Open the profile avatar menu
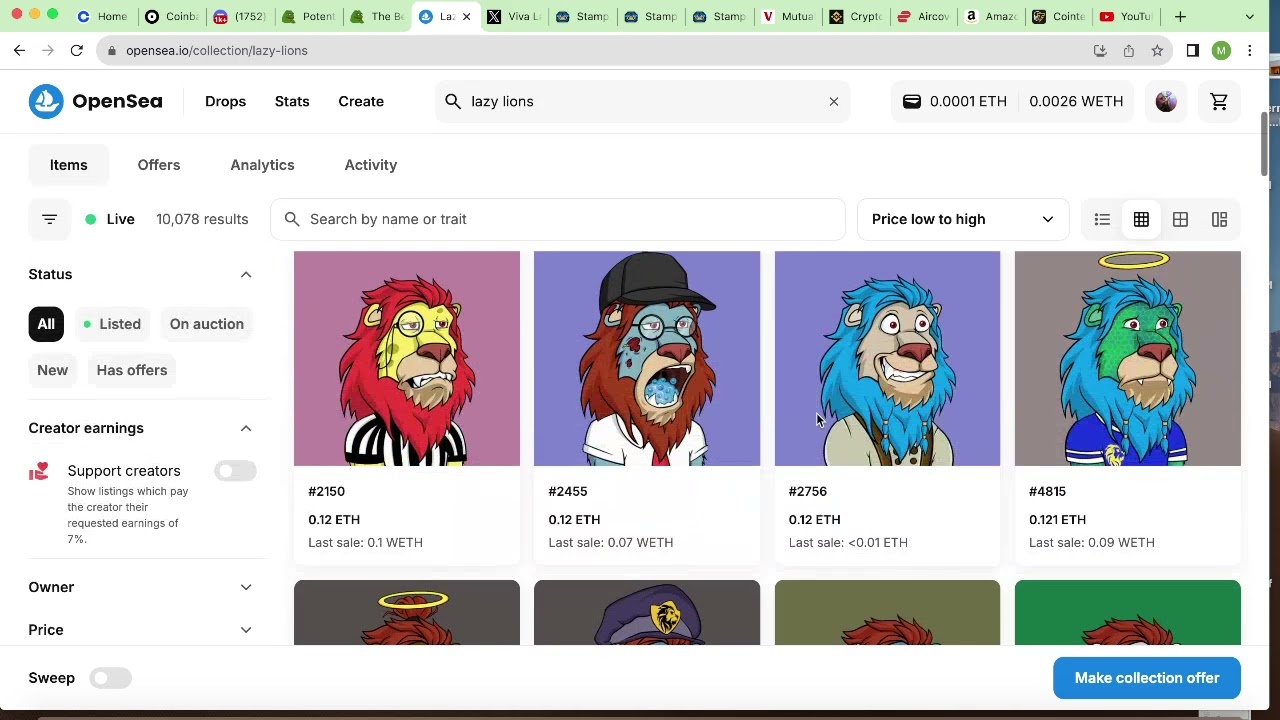This screenshot has height=720, width=1280. pos(1166,101)
